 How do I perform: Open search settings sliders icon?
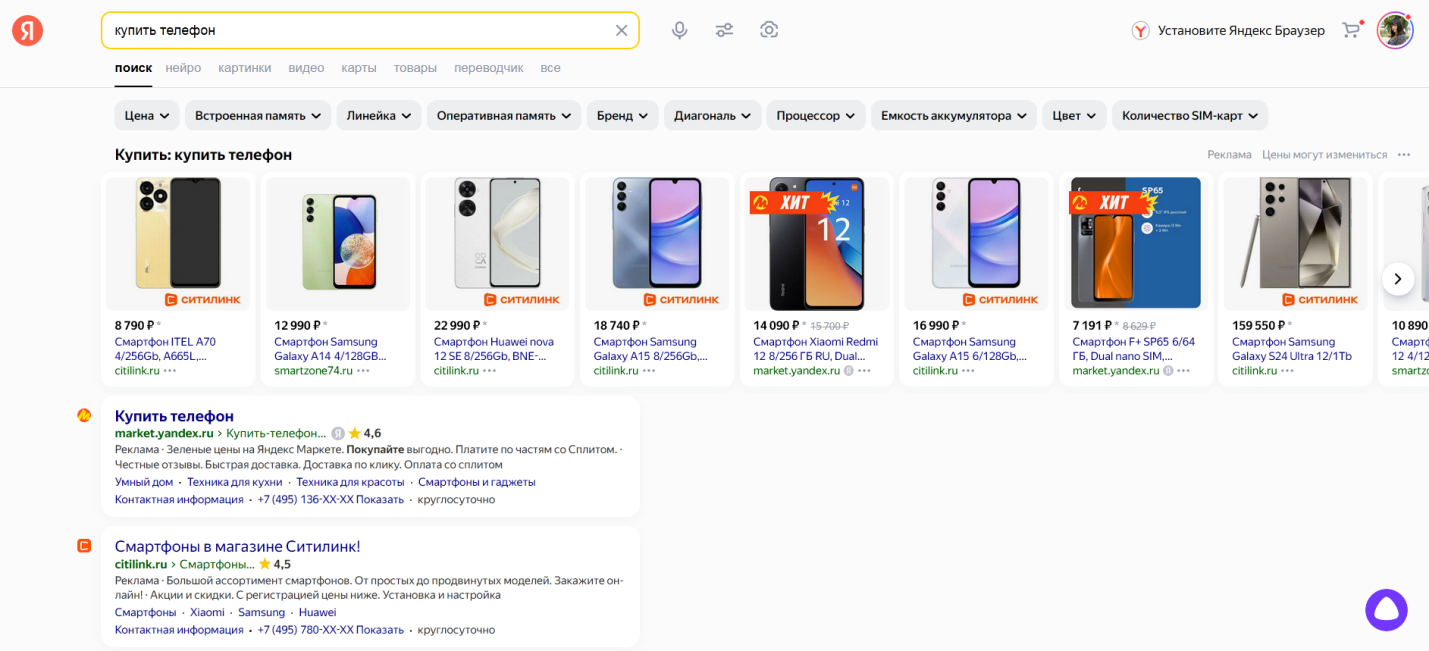click(724, 30)
